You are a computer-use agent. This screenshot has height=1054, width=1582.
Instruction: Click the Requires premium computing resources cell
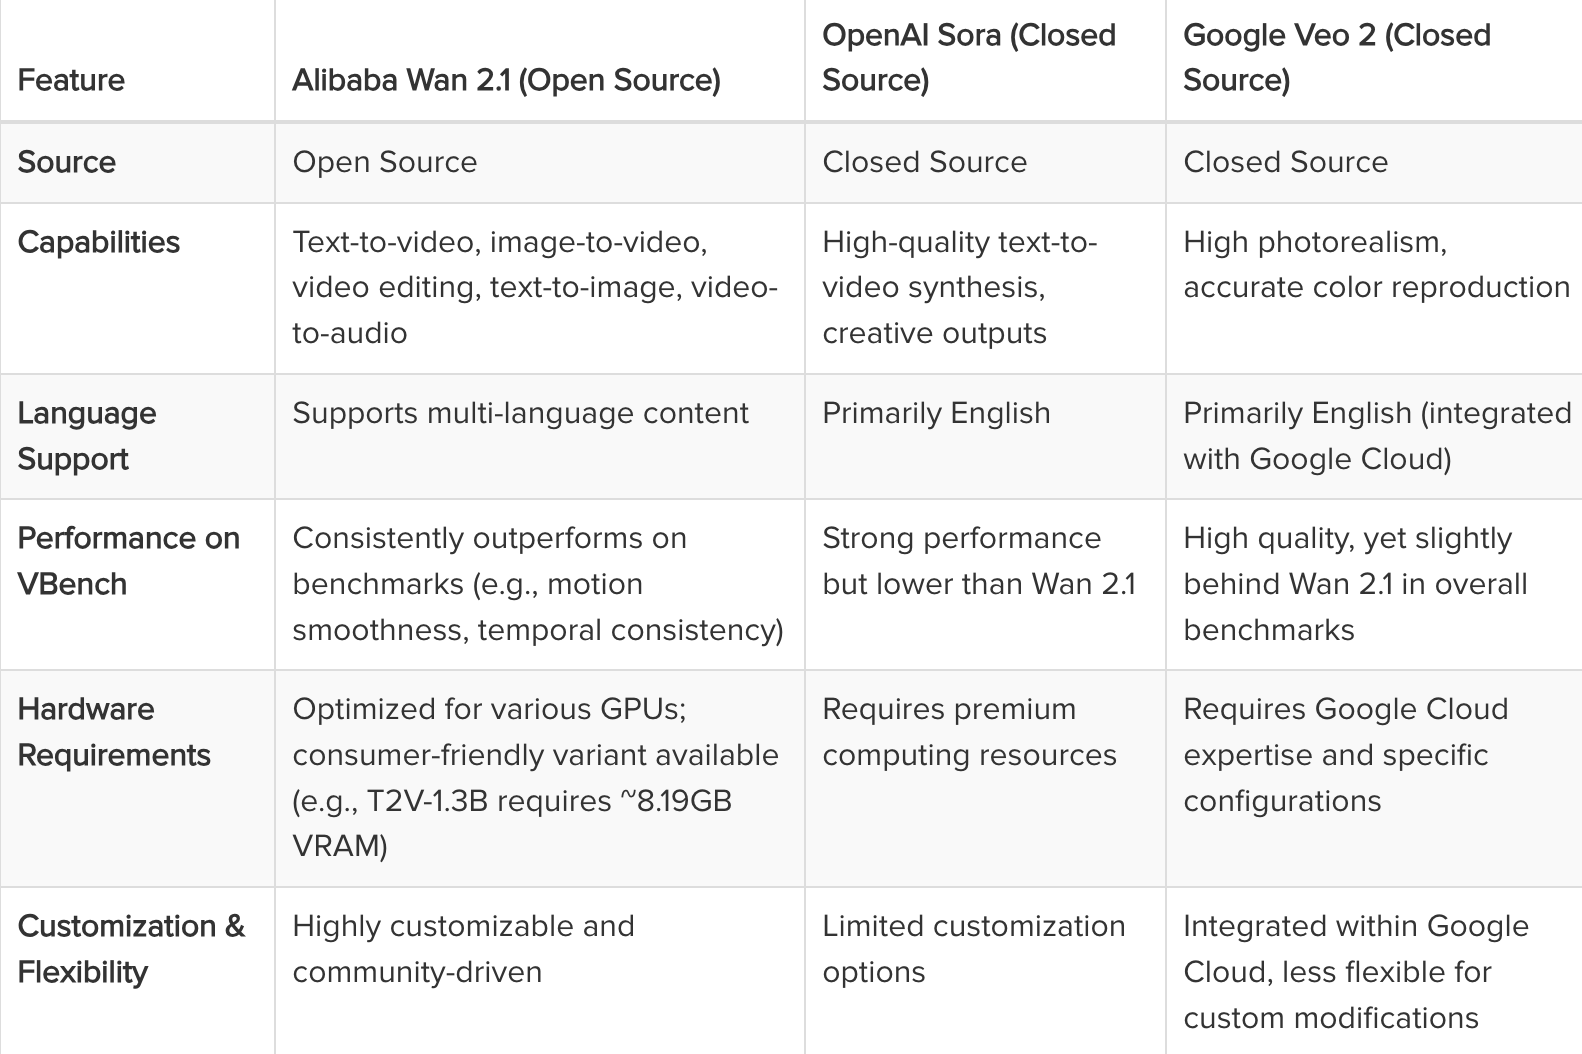tap(968, 732)
